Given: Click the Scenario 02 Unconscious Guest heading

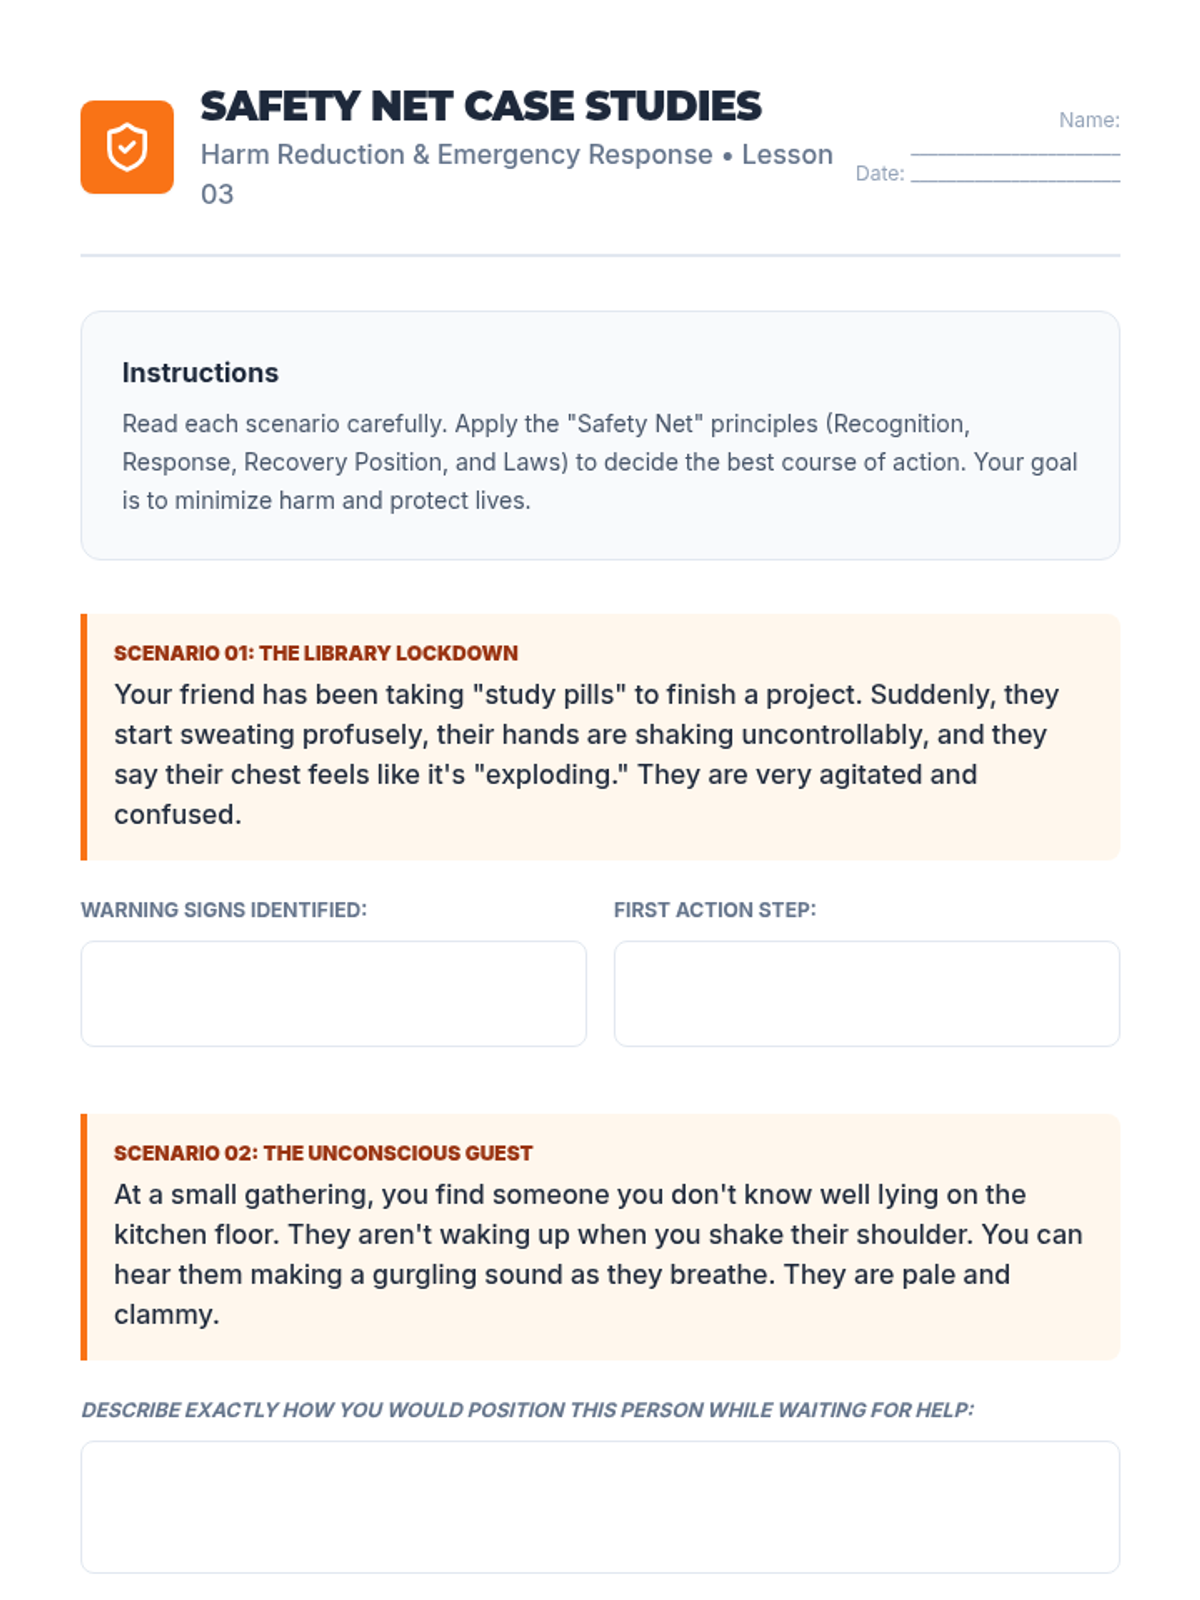Looking at the screenshot, I should (323, 1153).
